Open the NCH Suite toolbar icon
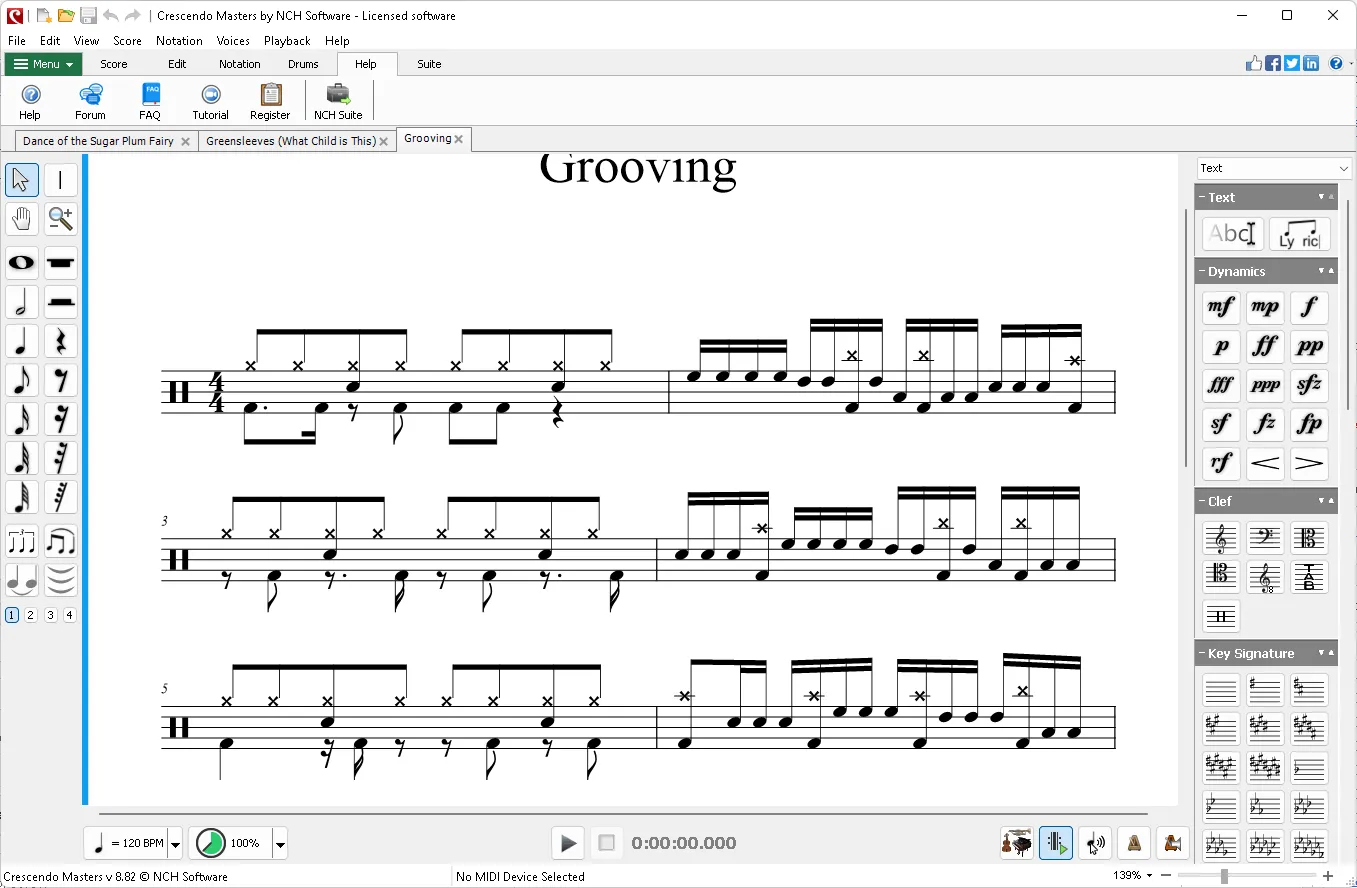 pos(338,101)
